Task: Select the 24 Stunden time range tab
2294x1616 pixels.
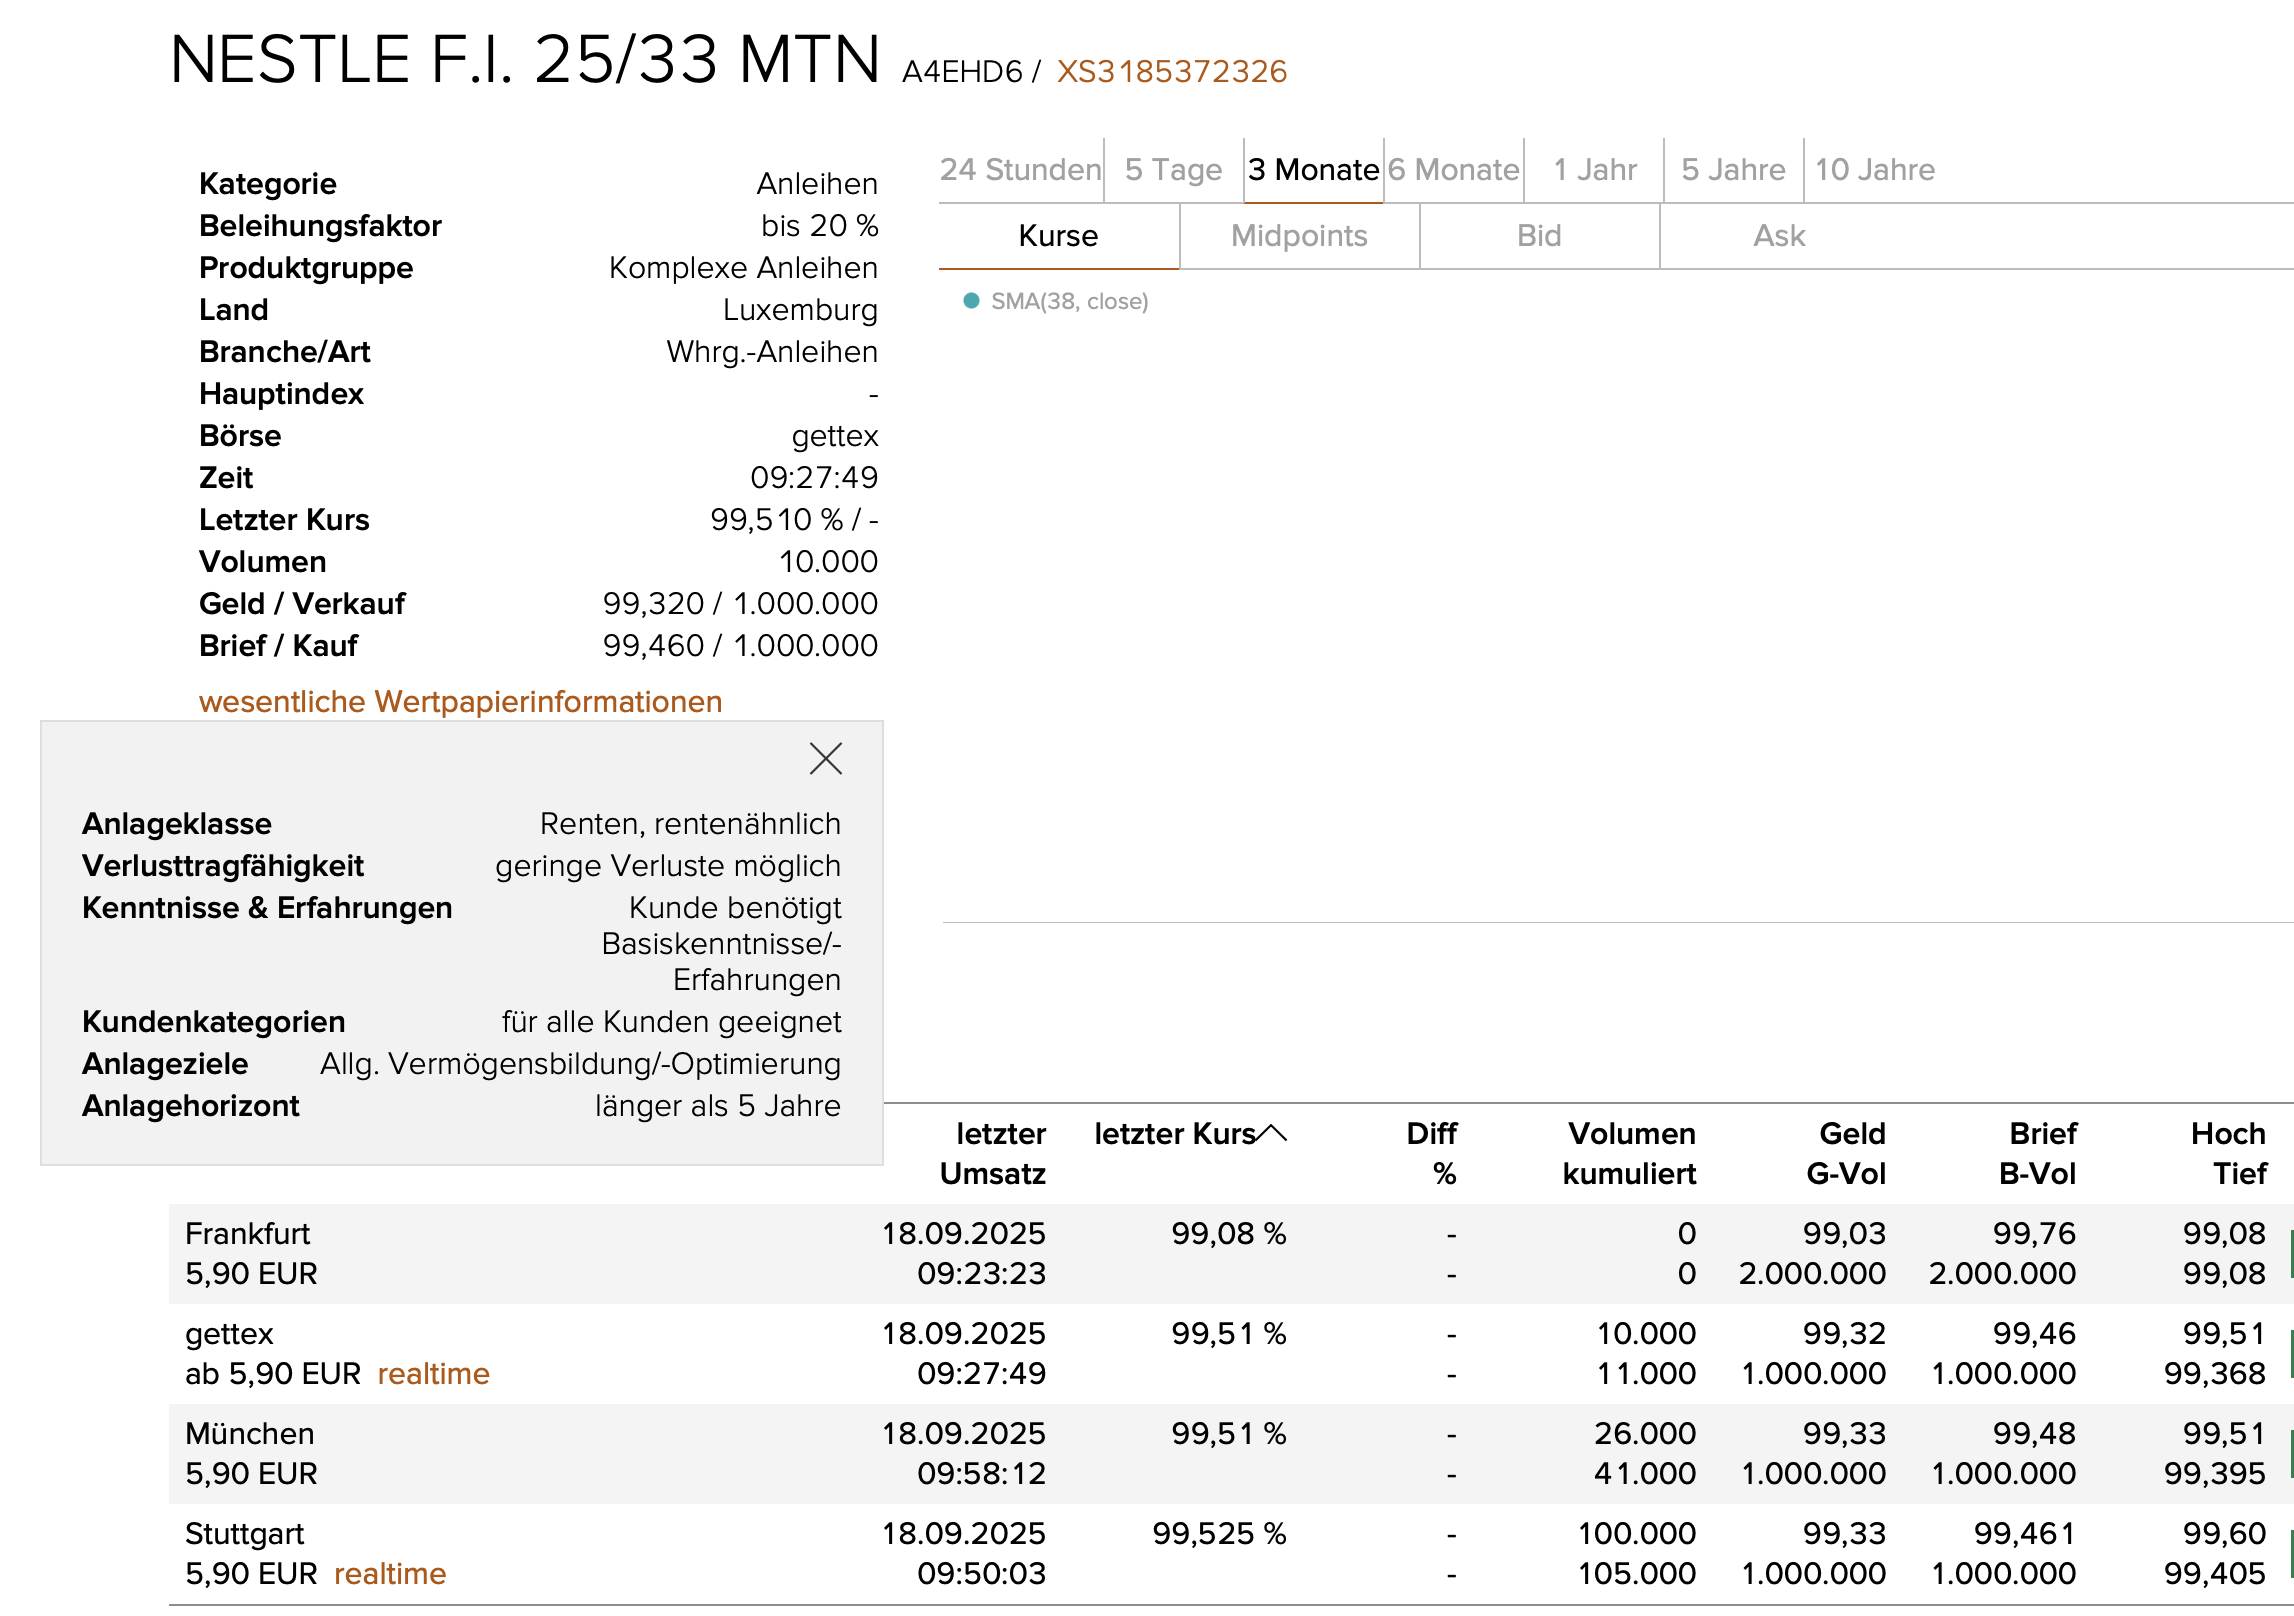Action: 1020,170
